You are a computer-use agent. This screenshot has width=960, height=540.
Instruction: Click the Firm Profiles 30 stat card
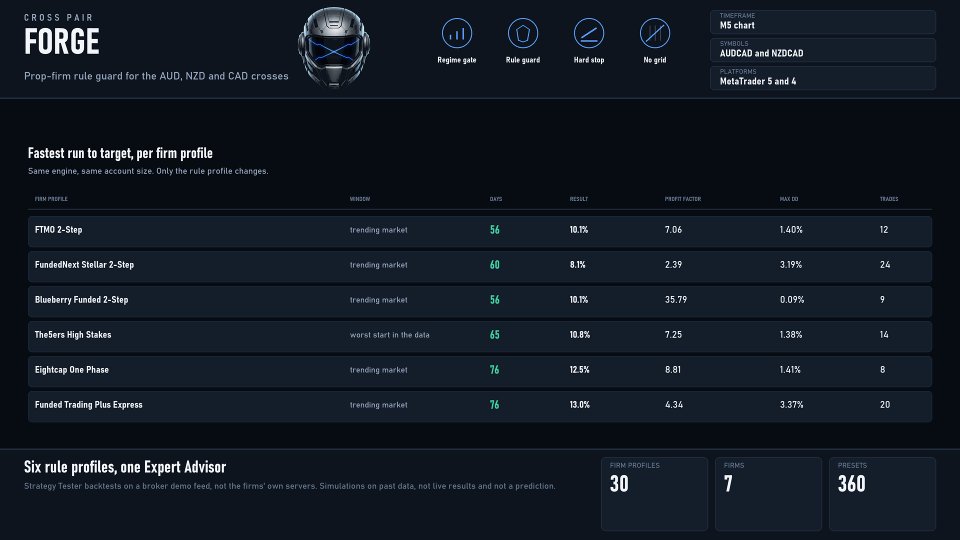[654, 493]
